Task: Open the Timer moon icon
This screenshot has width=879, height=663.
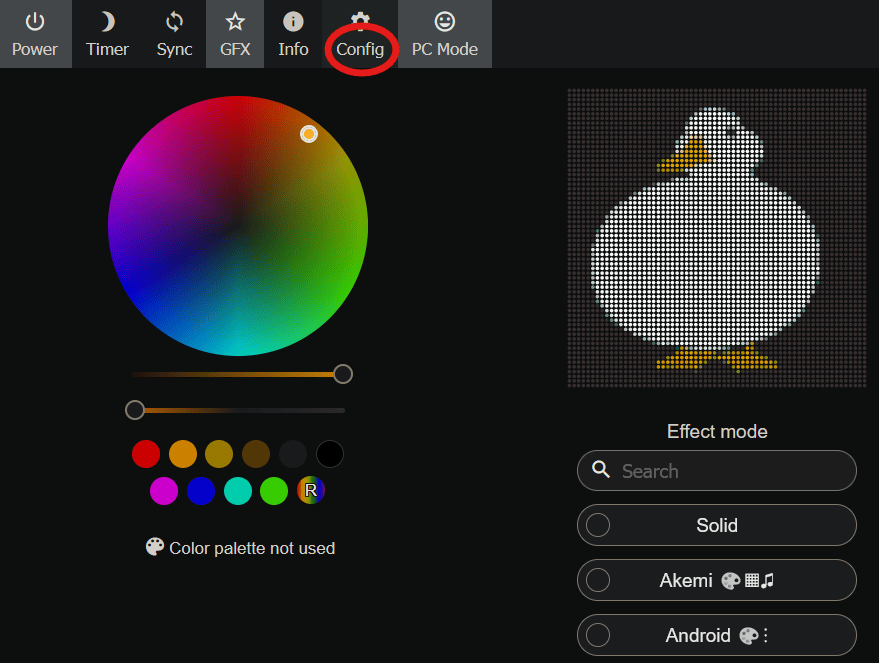Action: click(107, 34)
